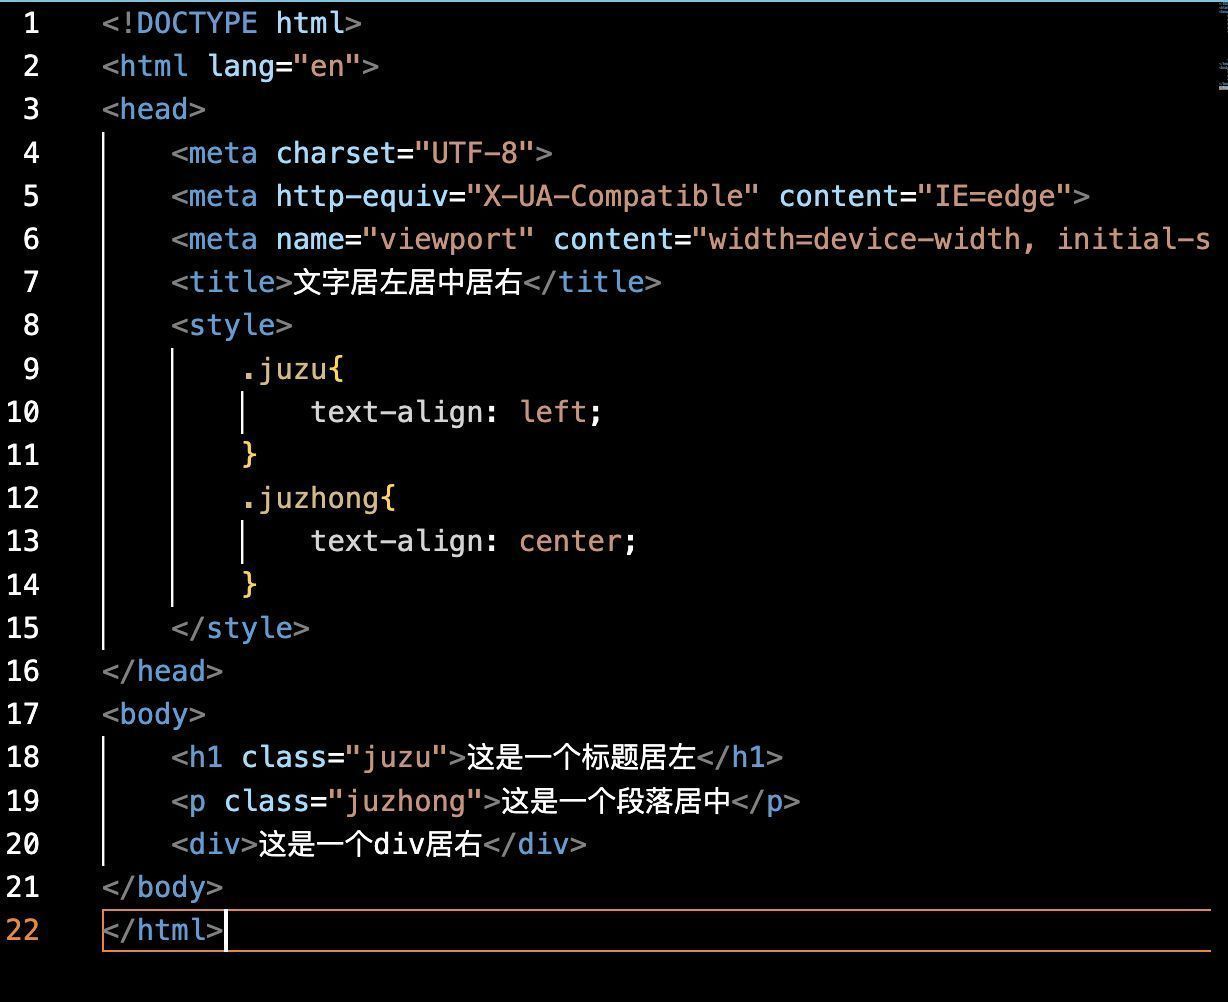Viewport: 1228px width, 1002px height.
Task: Click the "IE=edge" content value
Action: (995, 196)
